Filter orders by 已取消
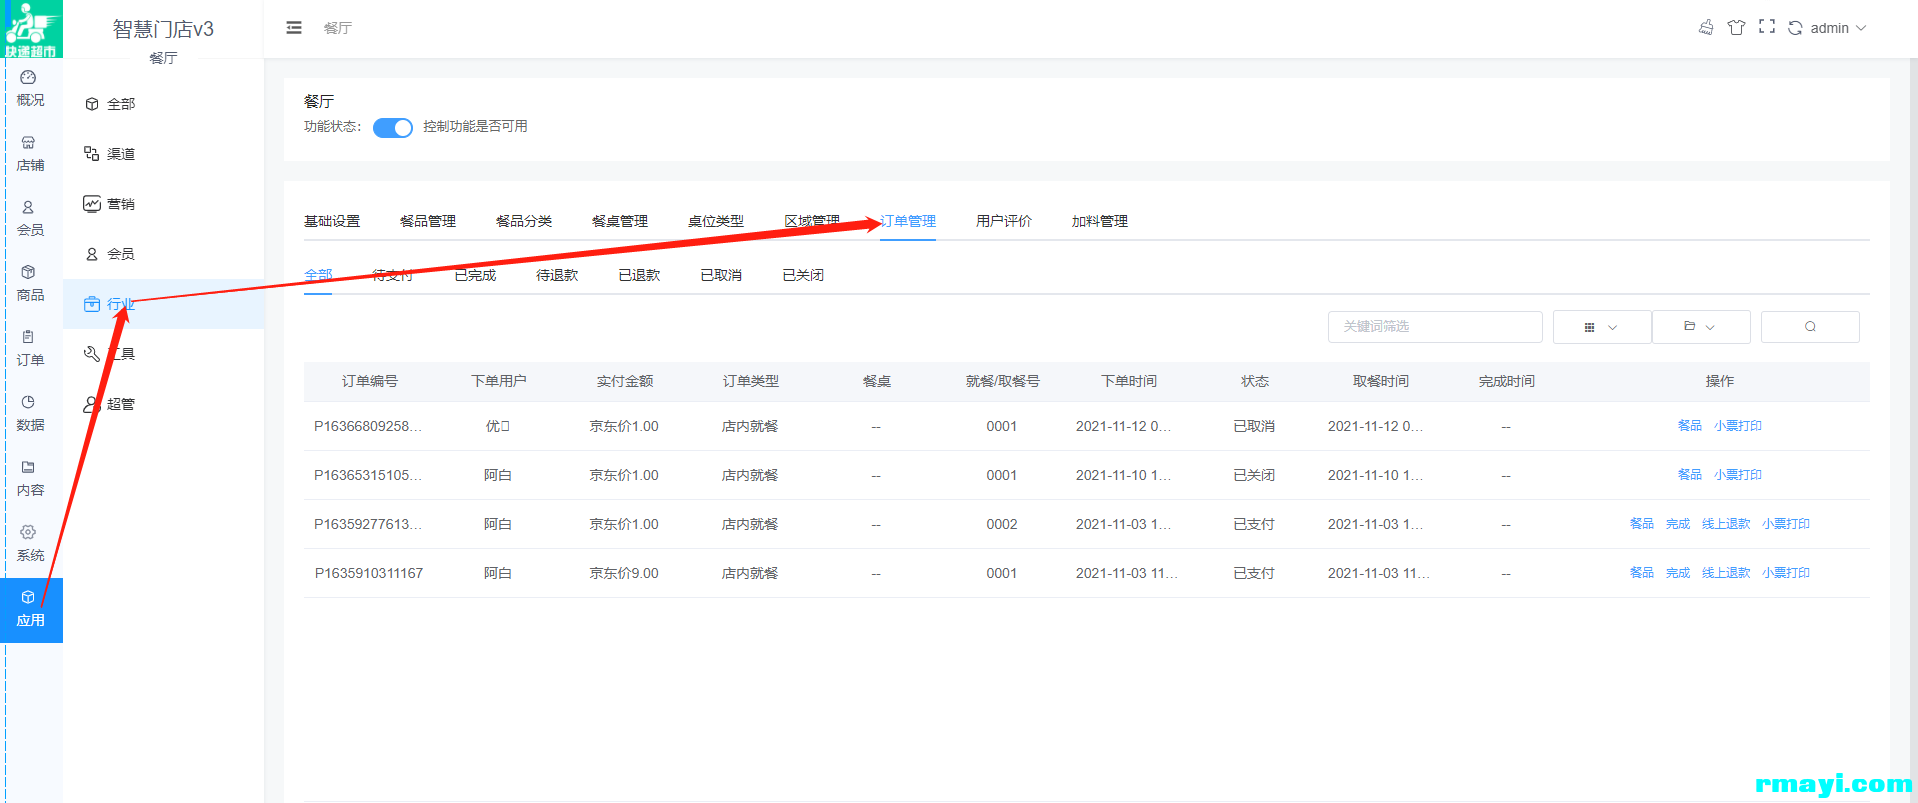The width and height of the screenshot is (1918, 803). 721,275
